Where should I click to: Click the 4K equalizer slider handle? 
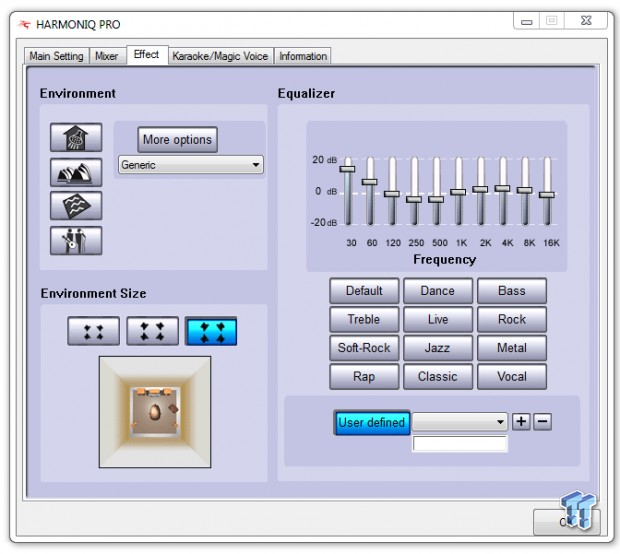pos(503,188)
